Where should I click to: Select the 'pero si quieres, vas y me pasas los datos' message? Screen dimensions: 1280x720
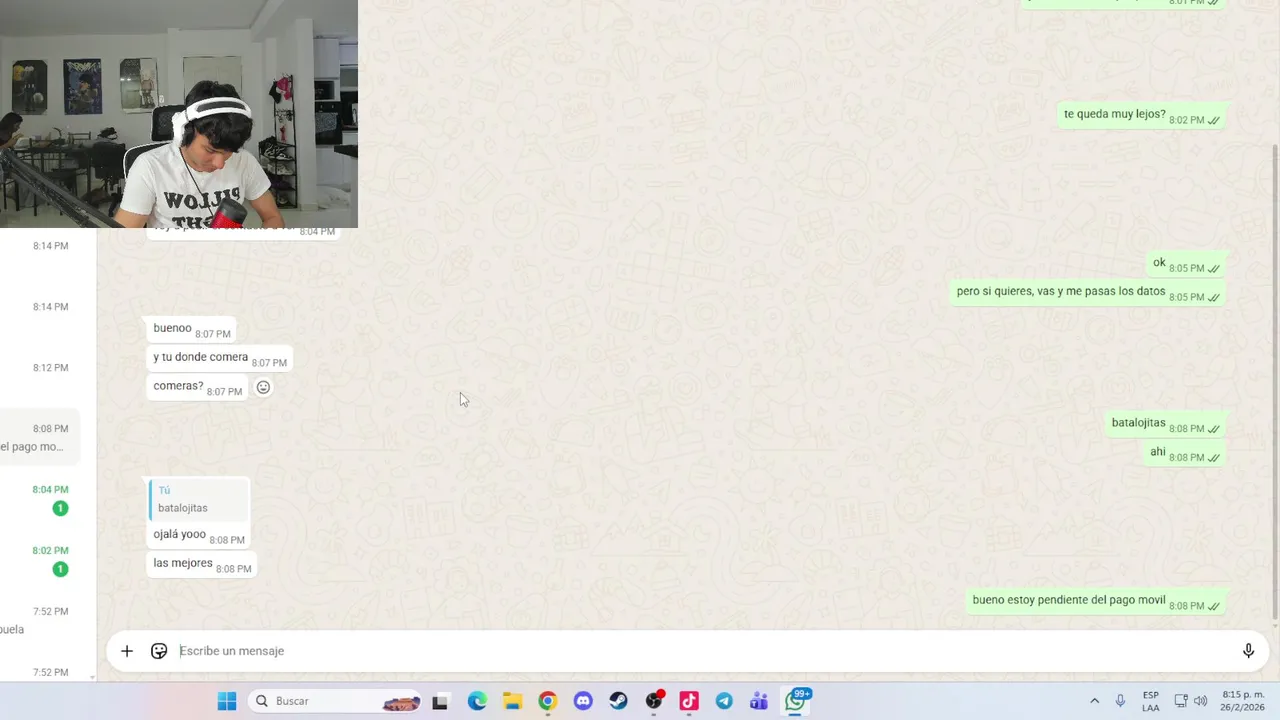[1088, 293]
